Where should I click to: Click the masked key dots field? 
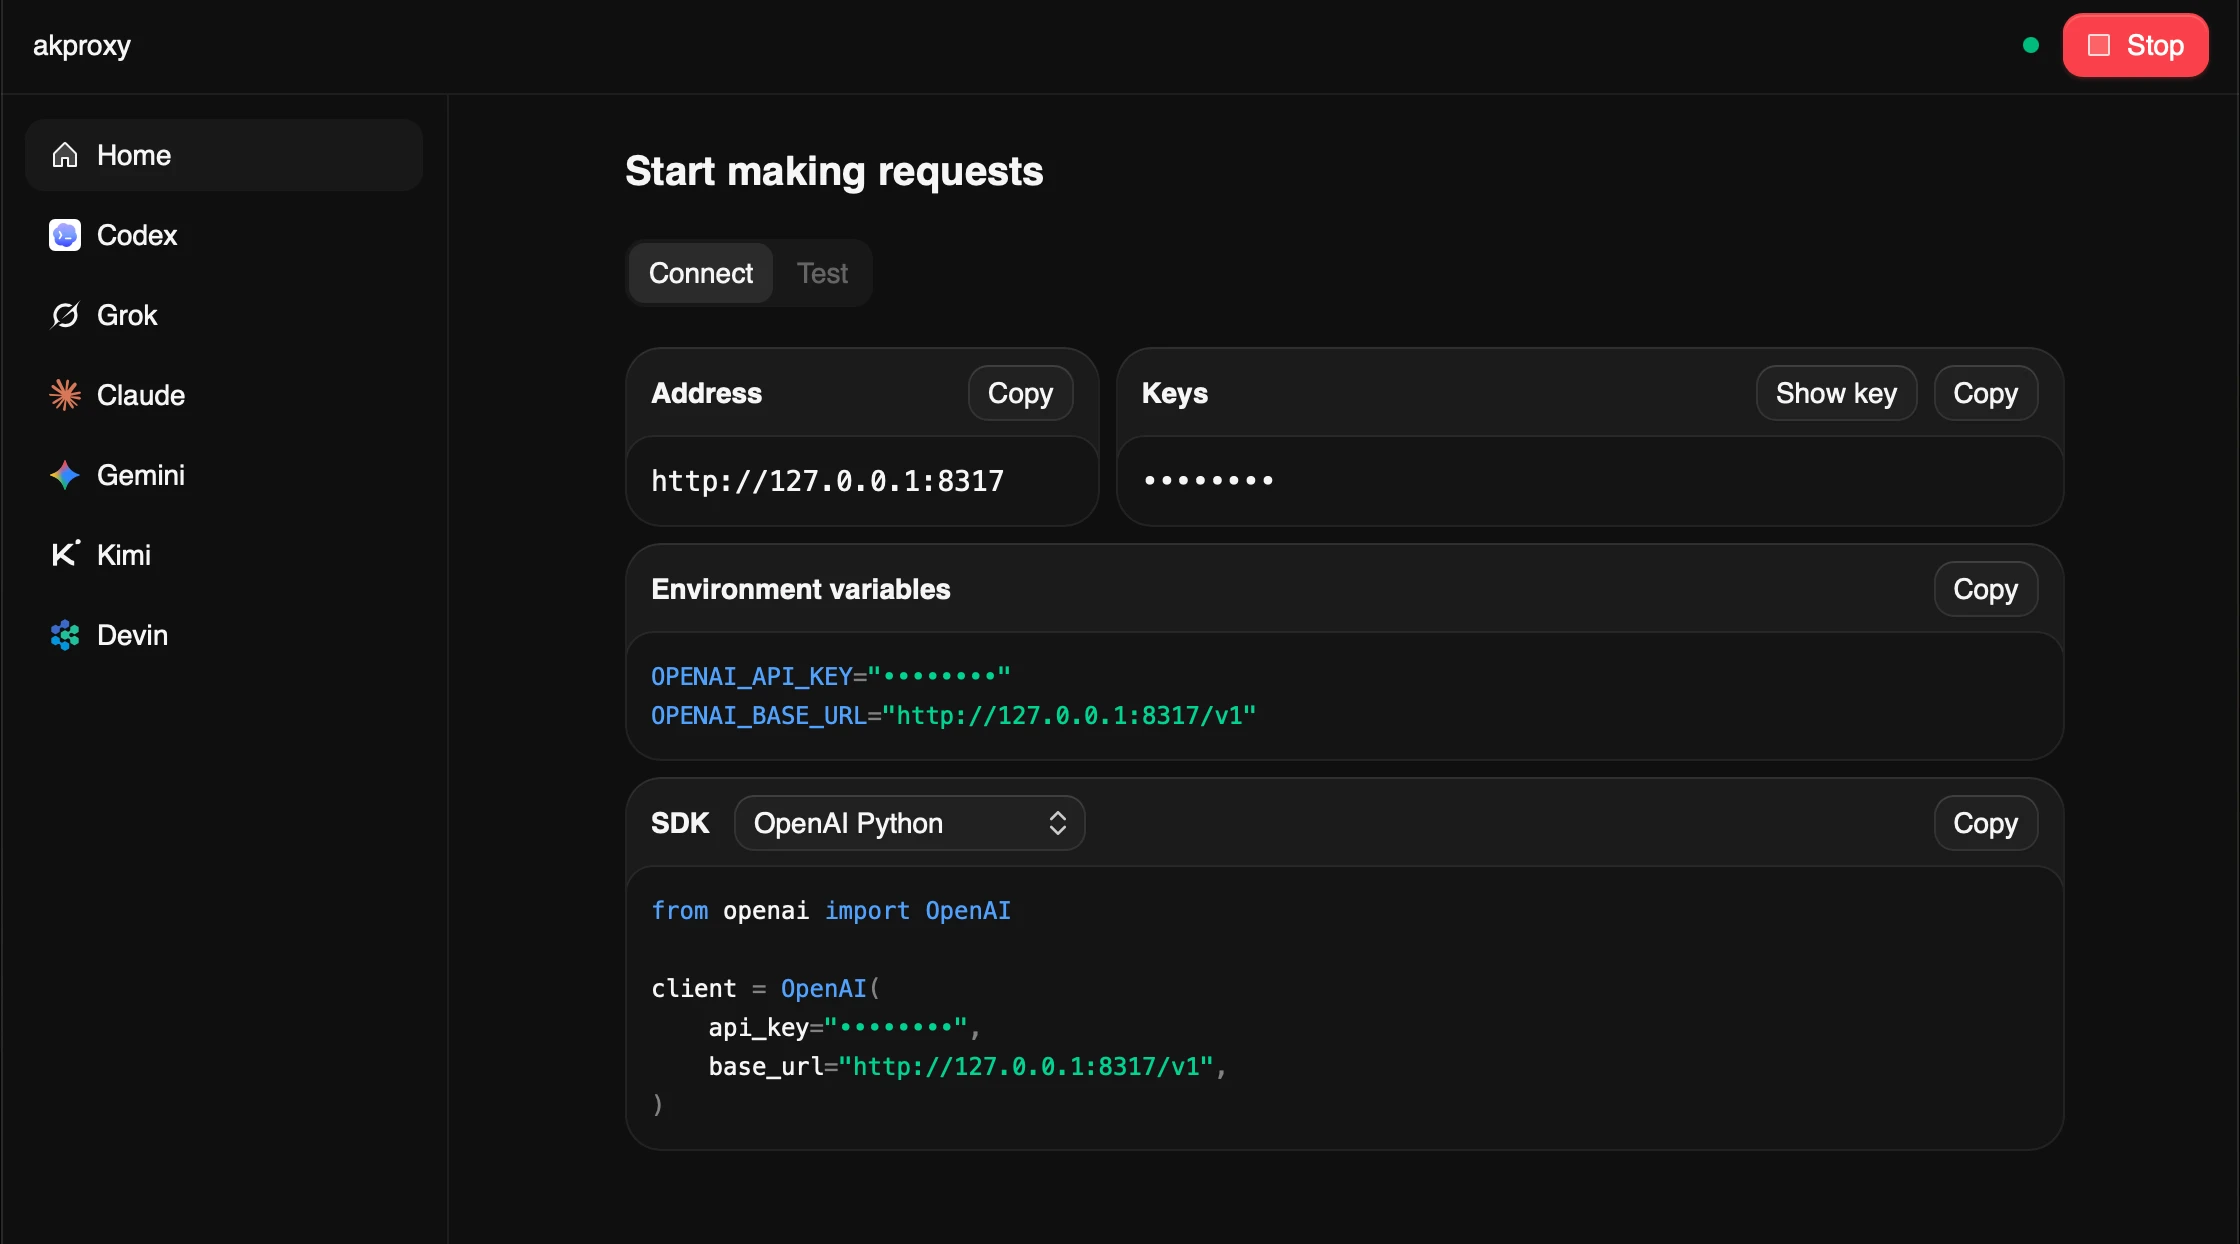point(1208,481)
